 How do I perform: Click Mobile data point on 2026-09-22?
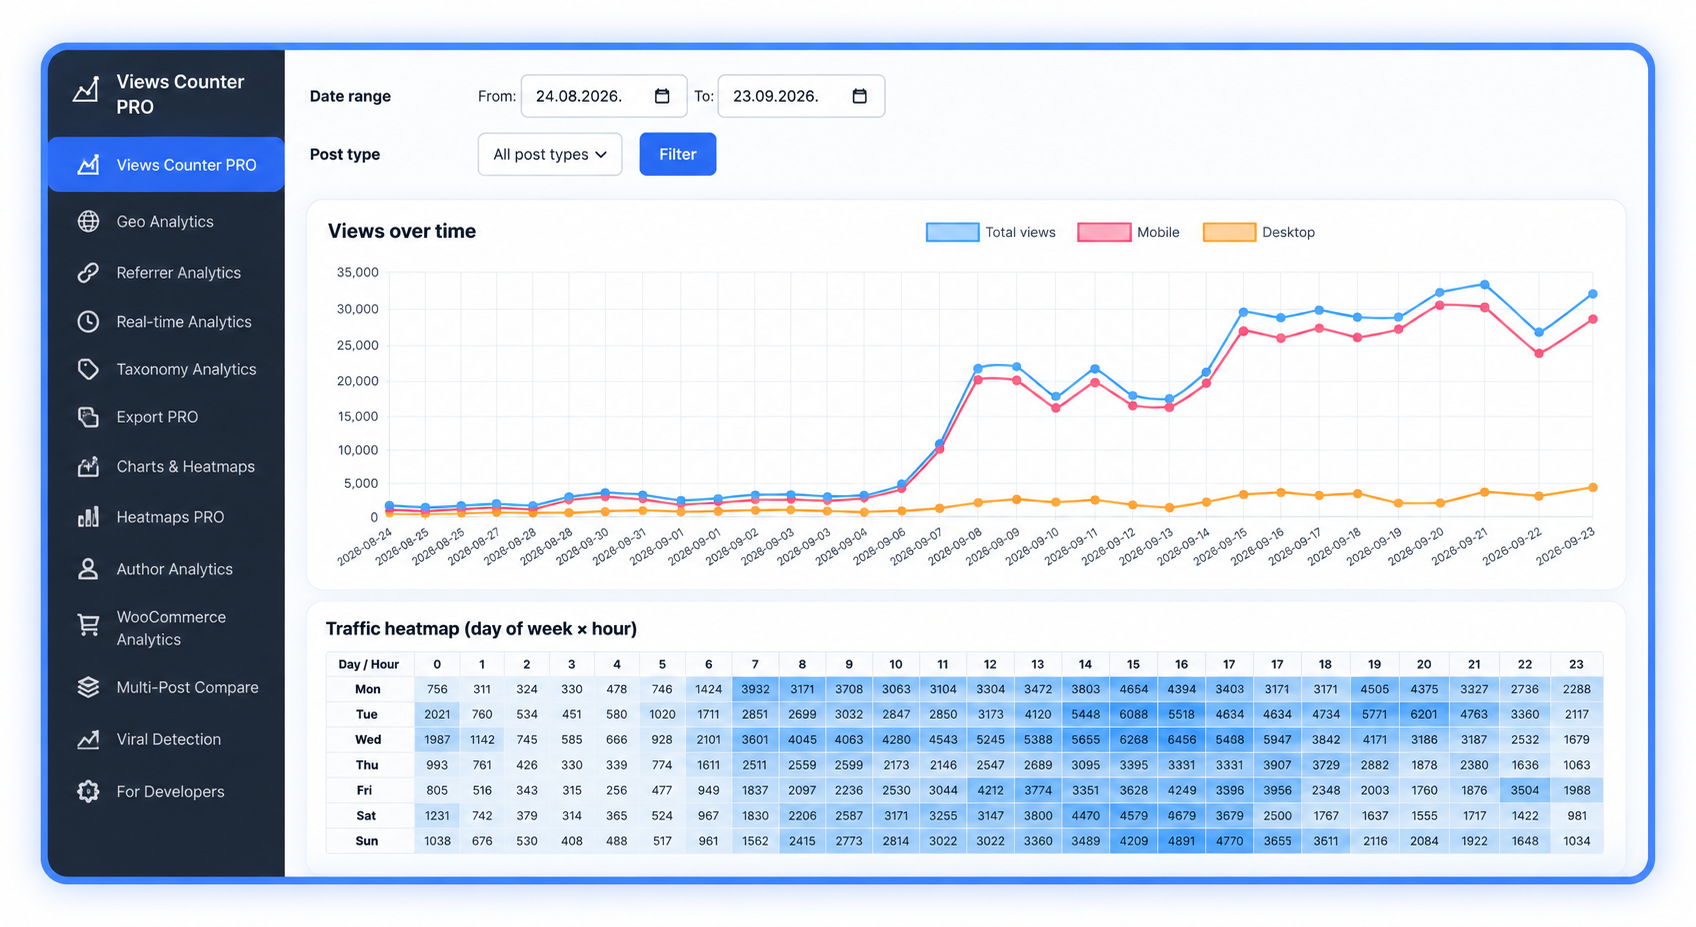click(x=1539, y=353)
